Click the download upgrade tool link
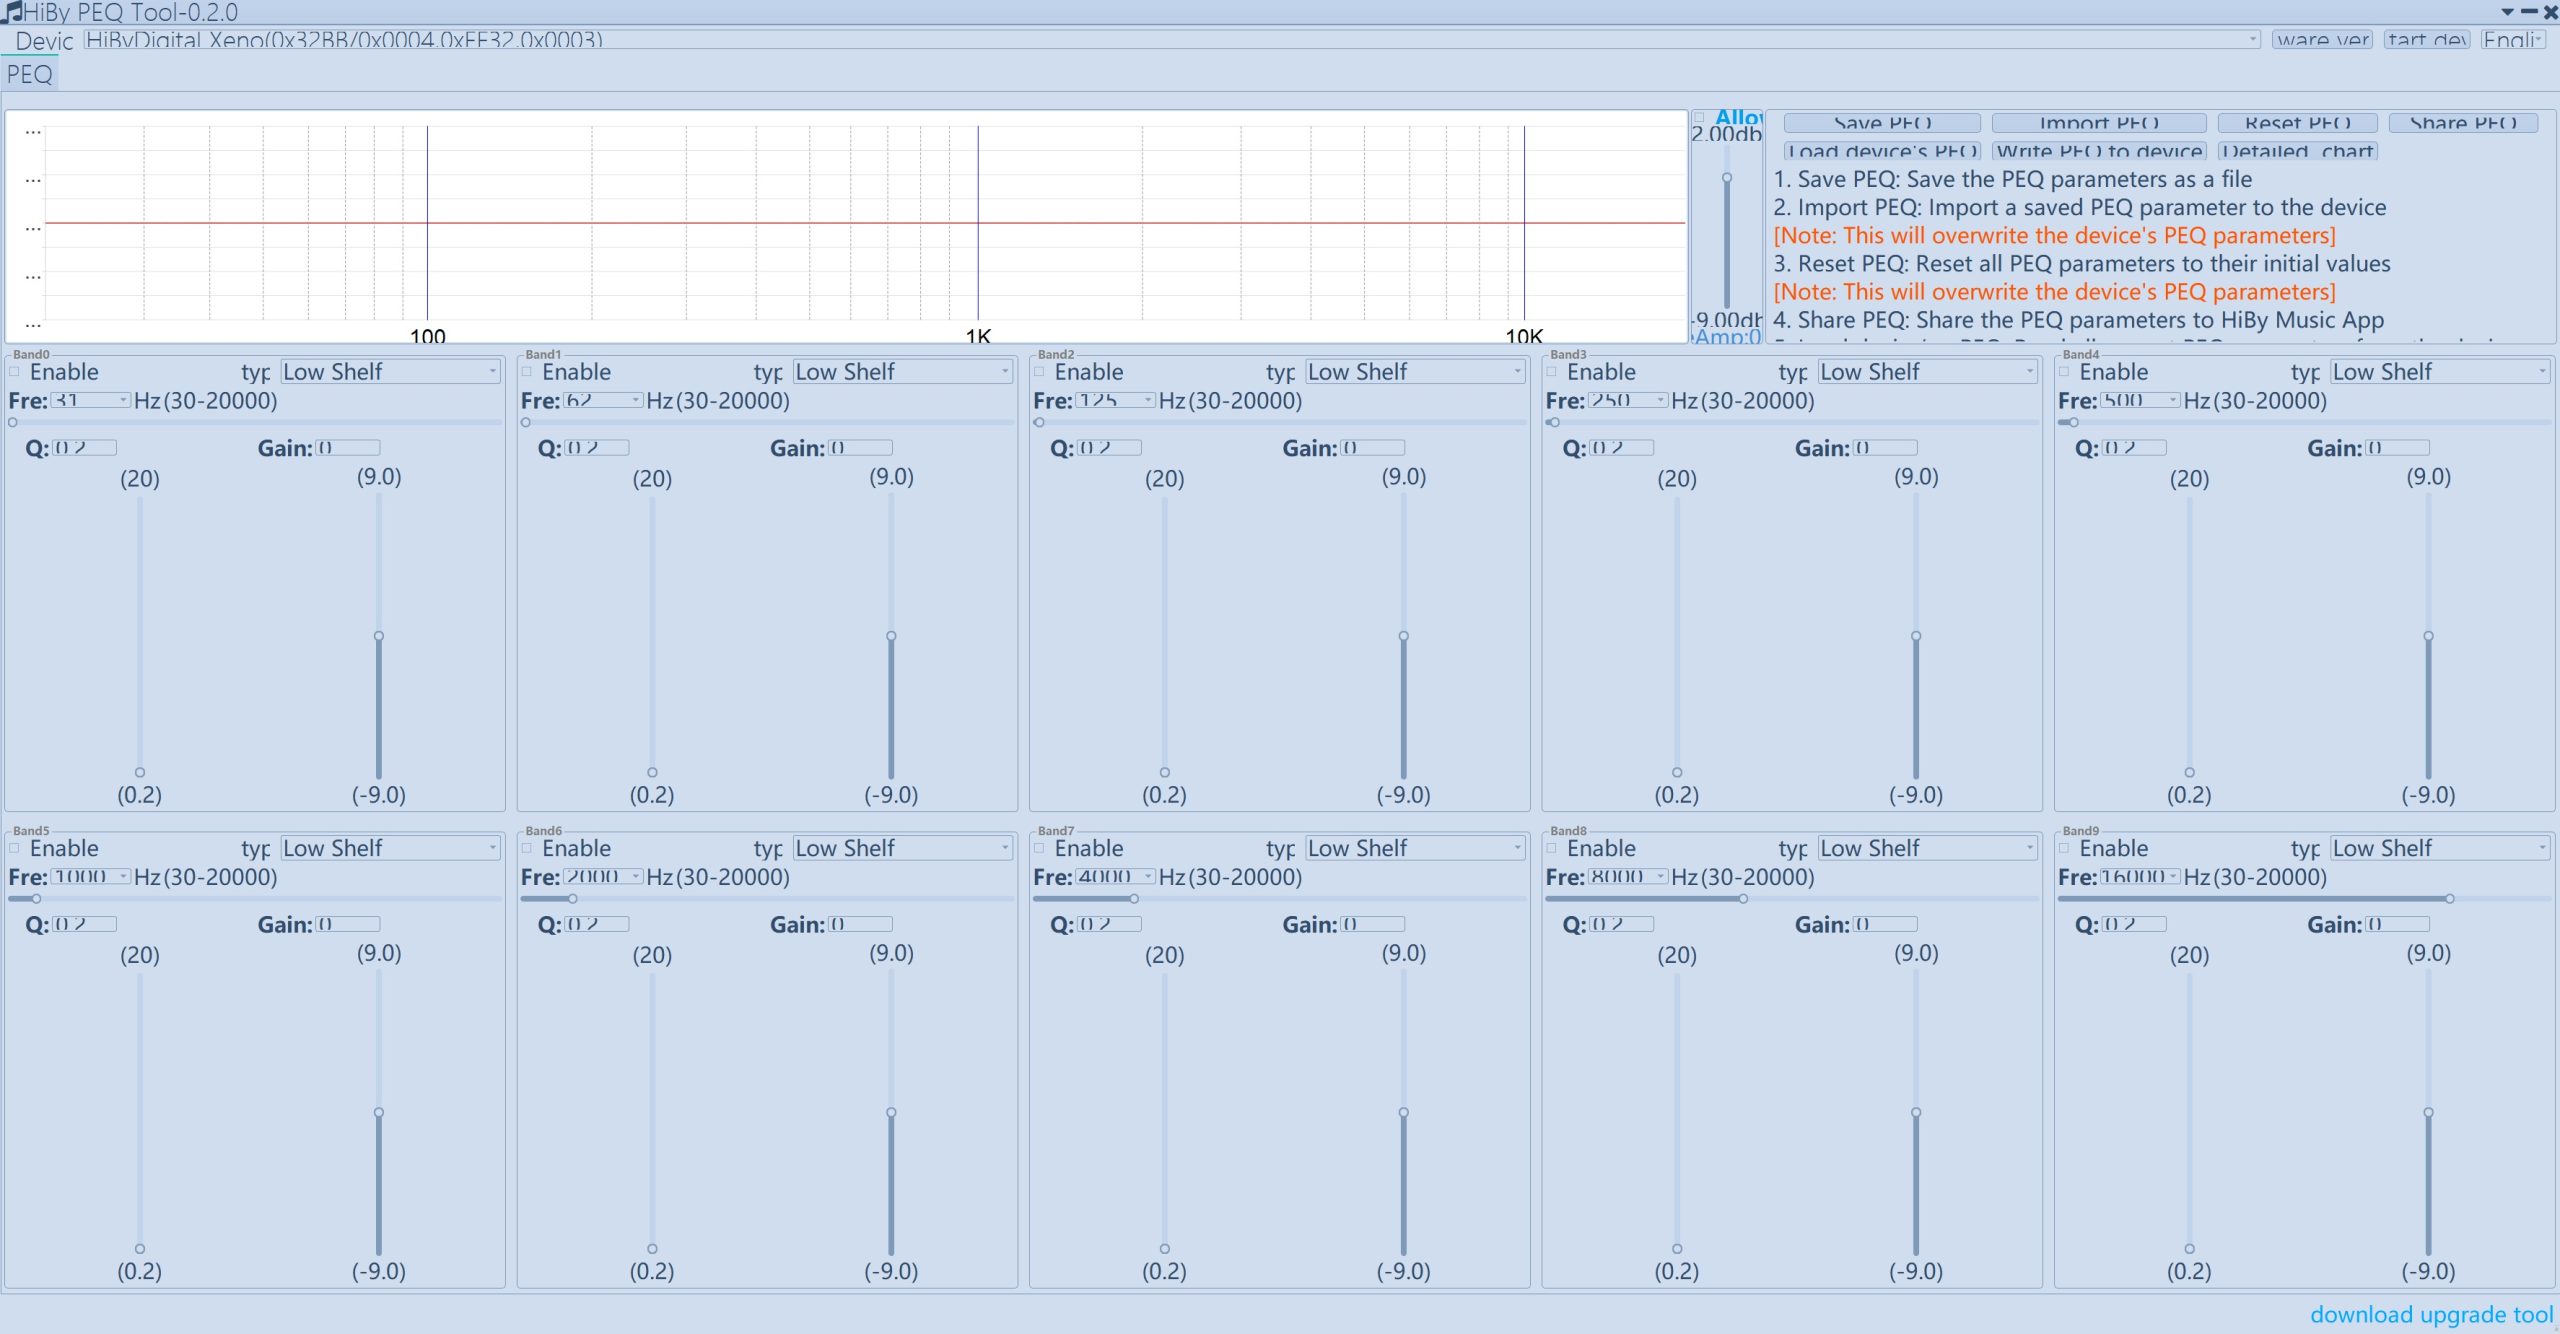This screenshot has height=1334, width=2560. click(2431, 1314)
